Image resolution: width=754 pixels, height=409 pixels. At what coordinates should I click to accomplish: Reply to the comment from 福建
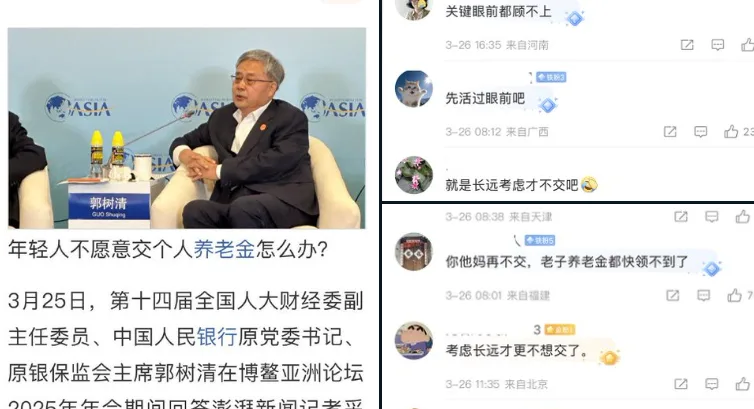pos(704,295)
